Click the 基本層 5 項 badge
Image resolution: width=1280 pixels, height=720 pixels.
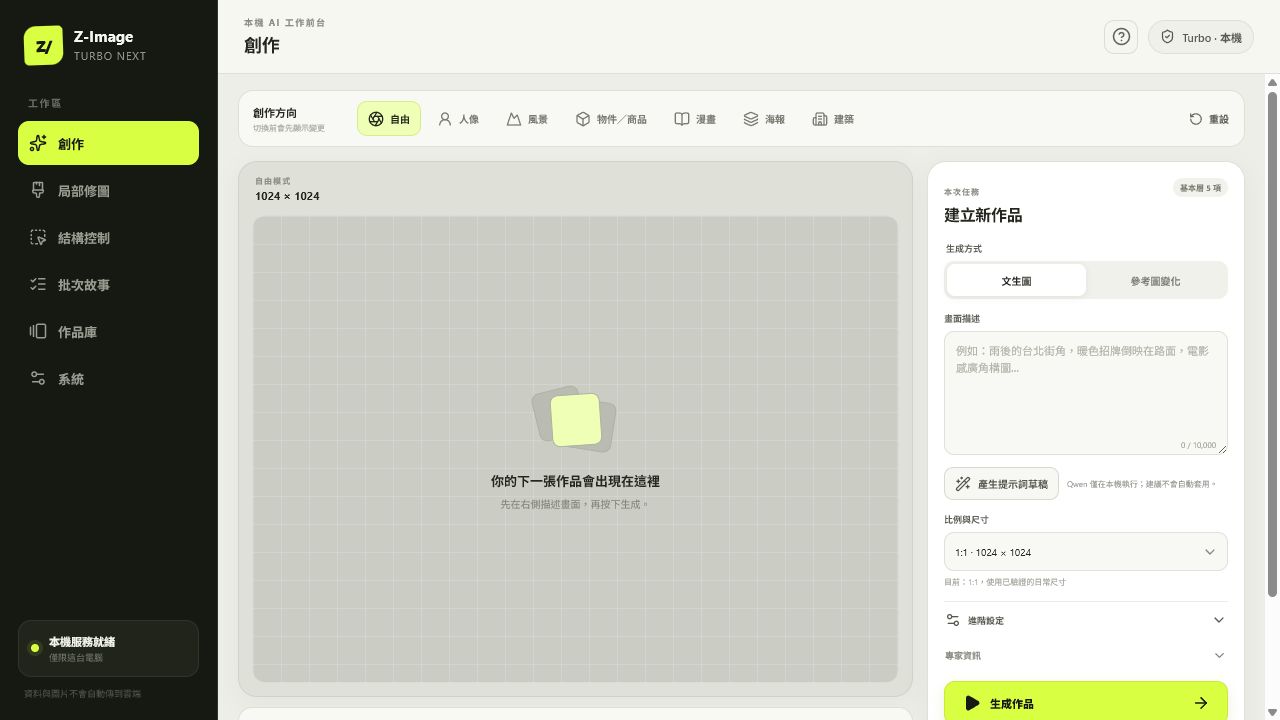[1200, 188]
